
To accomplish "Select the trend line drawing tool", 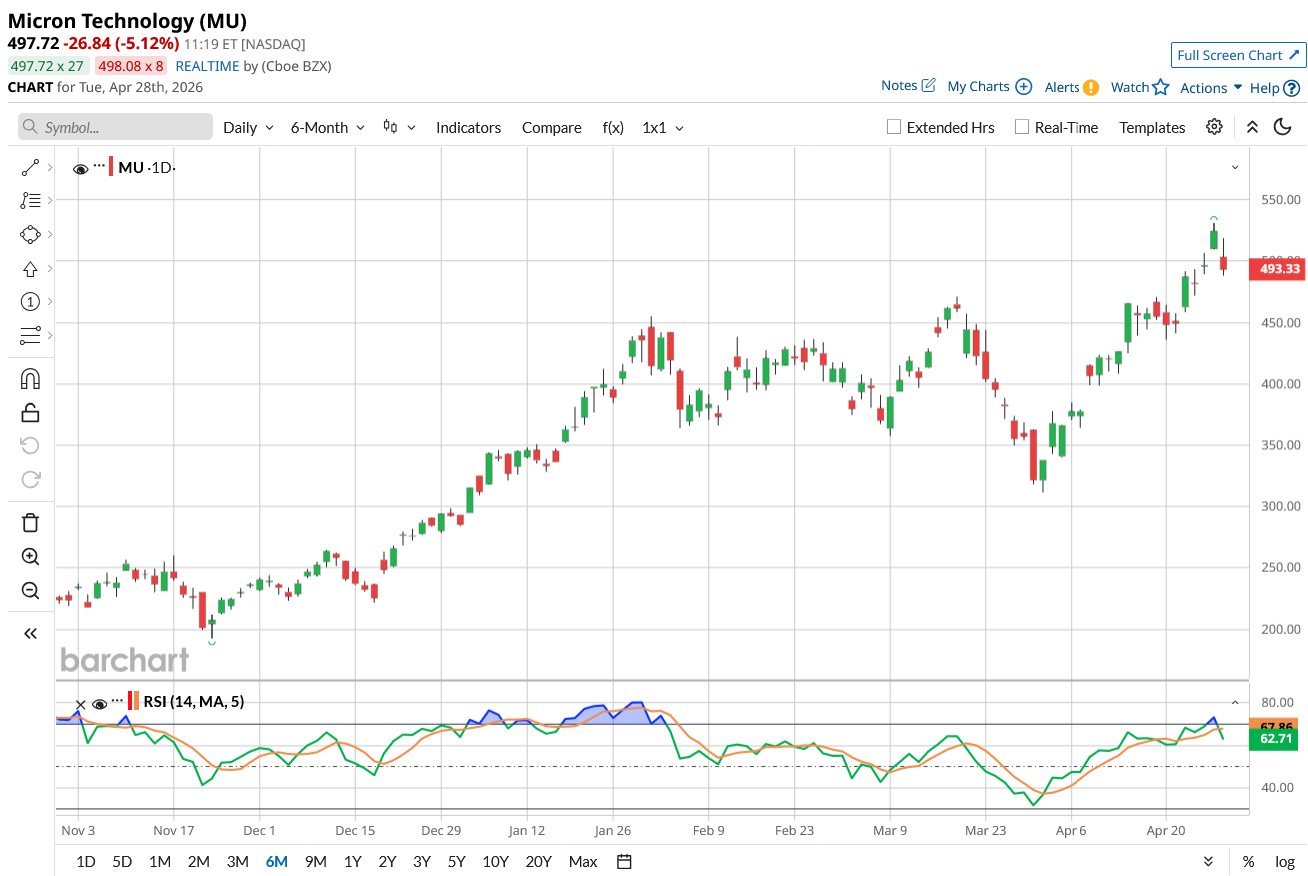I will coord(30,167).
